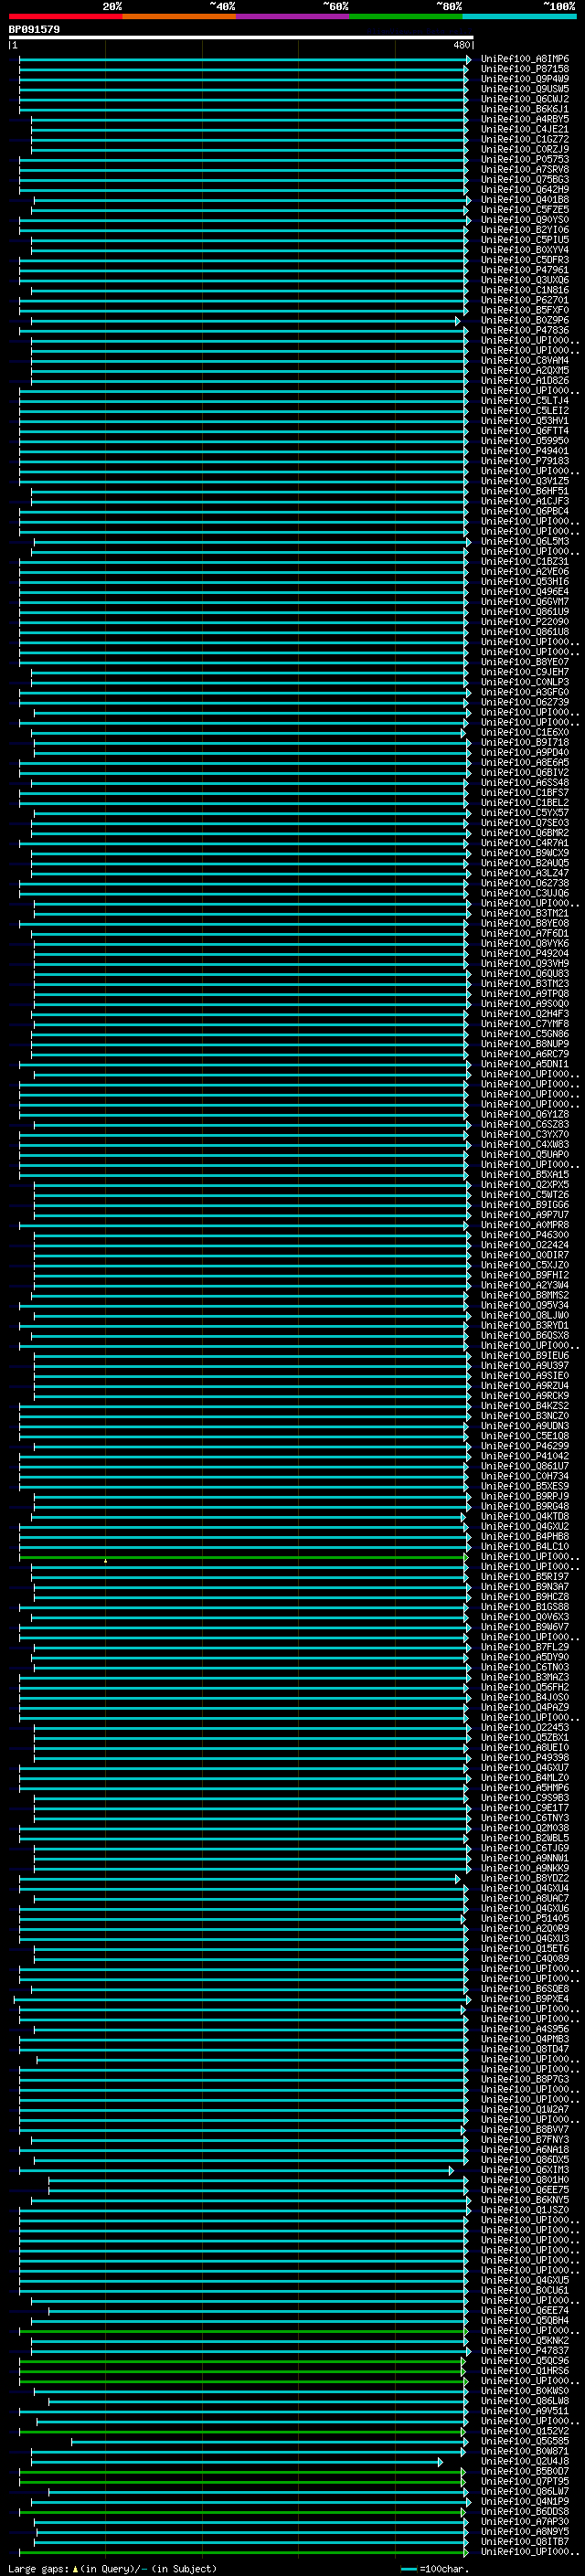The height and width of the screenshot is (2576, 585).
Task: Select the UniRef100_Q86LW7 label
Action: [525, 2491]
